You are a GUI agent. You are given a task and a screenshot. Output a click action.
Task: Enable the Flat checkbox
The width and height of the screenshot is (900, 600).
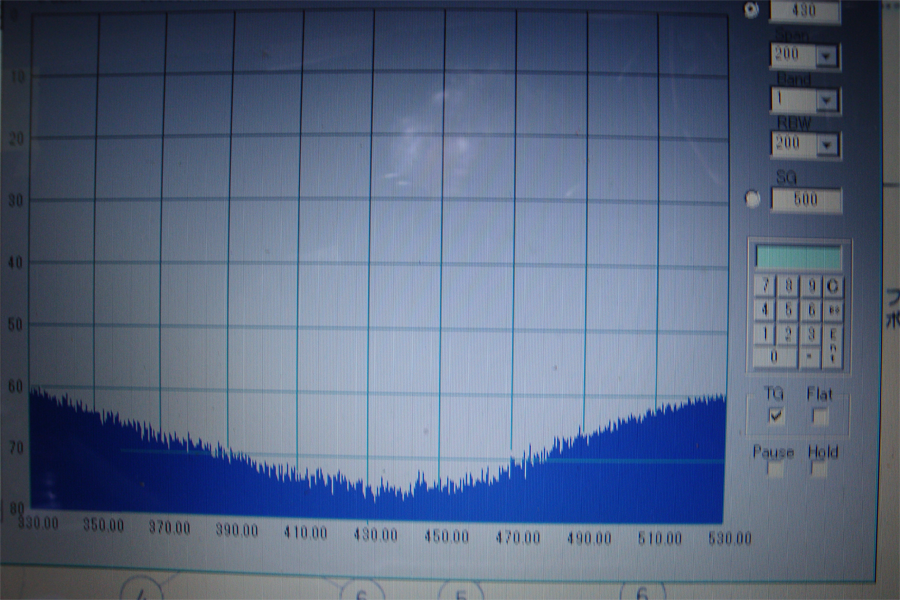click(x=820, y=416)
